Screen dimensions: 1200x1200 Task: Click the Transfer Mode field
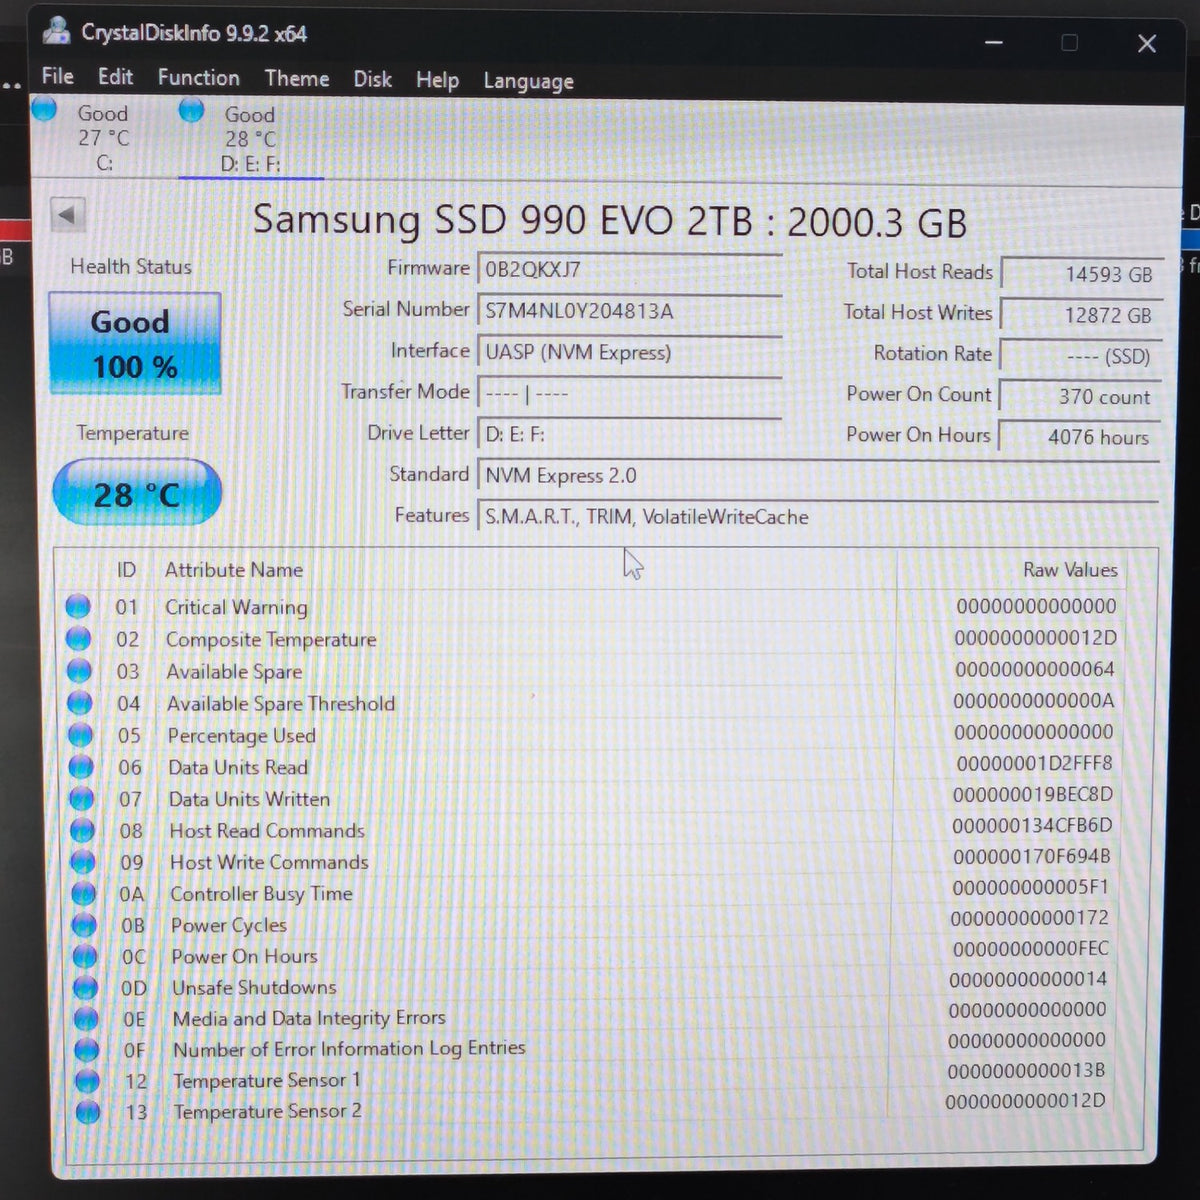point(629,393)
